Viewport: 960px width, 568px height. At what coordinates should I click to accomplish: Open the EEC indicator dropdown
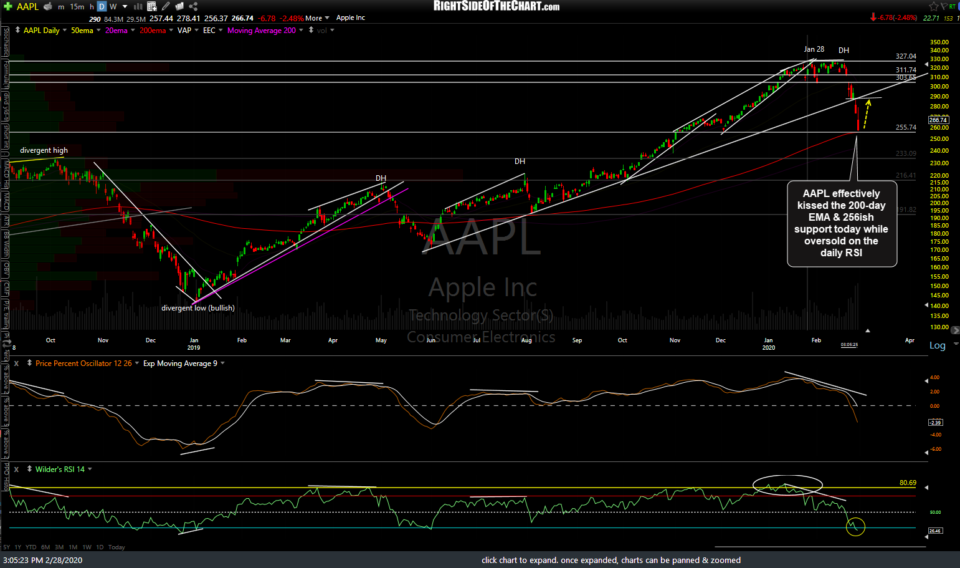pos(220,30)
